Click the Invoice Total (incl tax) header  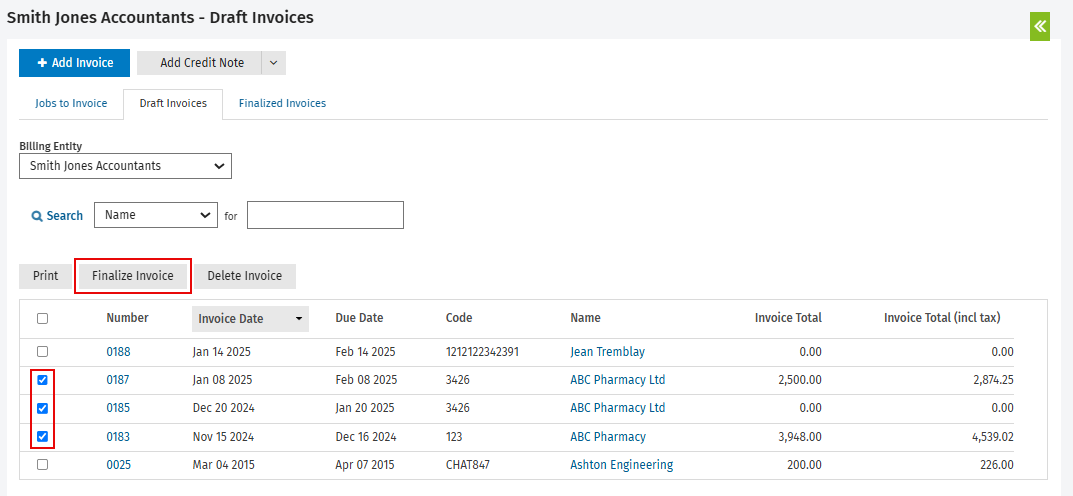[942, 318]
